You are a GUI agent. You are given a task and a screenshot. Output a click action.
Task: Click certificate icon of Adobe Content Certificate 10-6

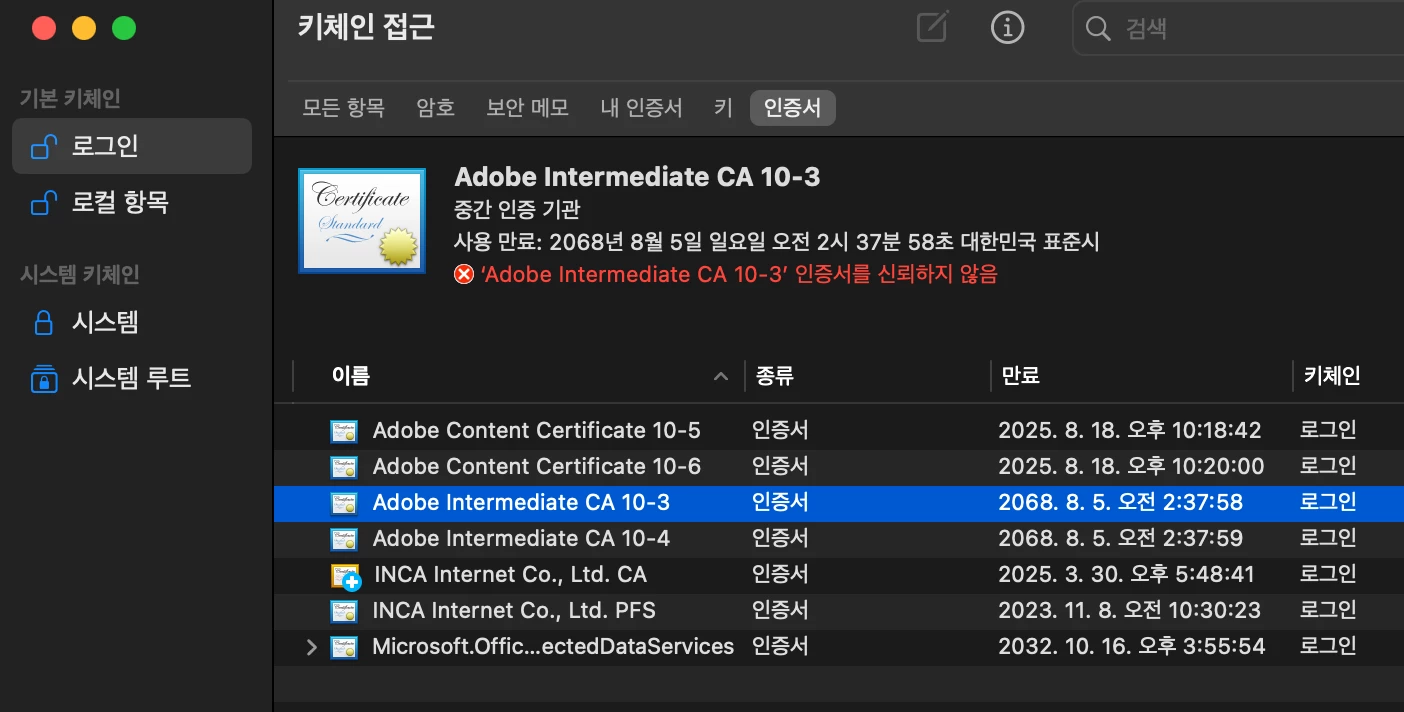(x=344, y=467)
